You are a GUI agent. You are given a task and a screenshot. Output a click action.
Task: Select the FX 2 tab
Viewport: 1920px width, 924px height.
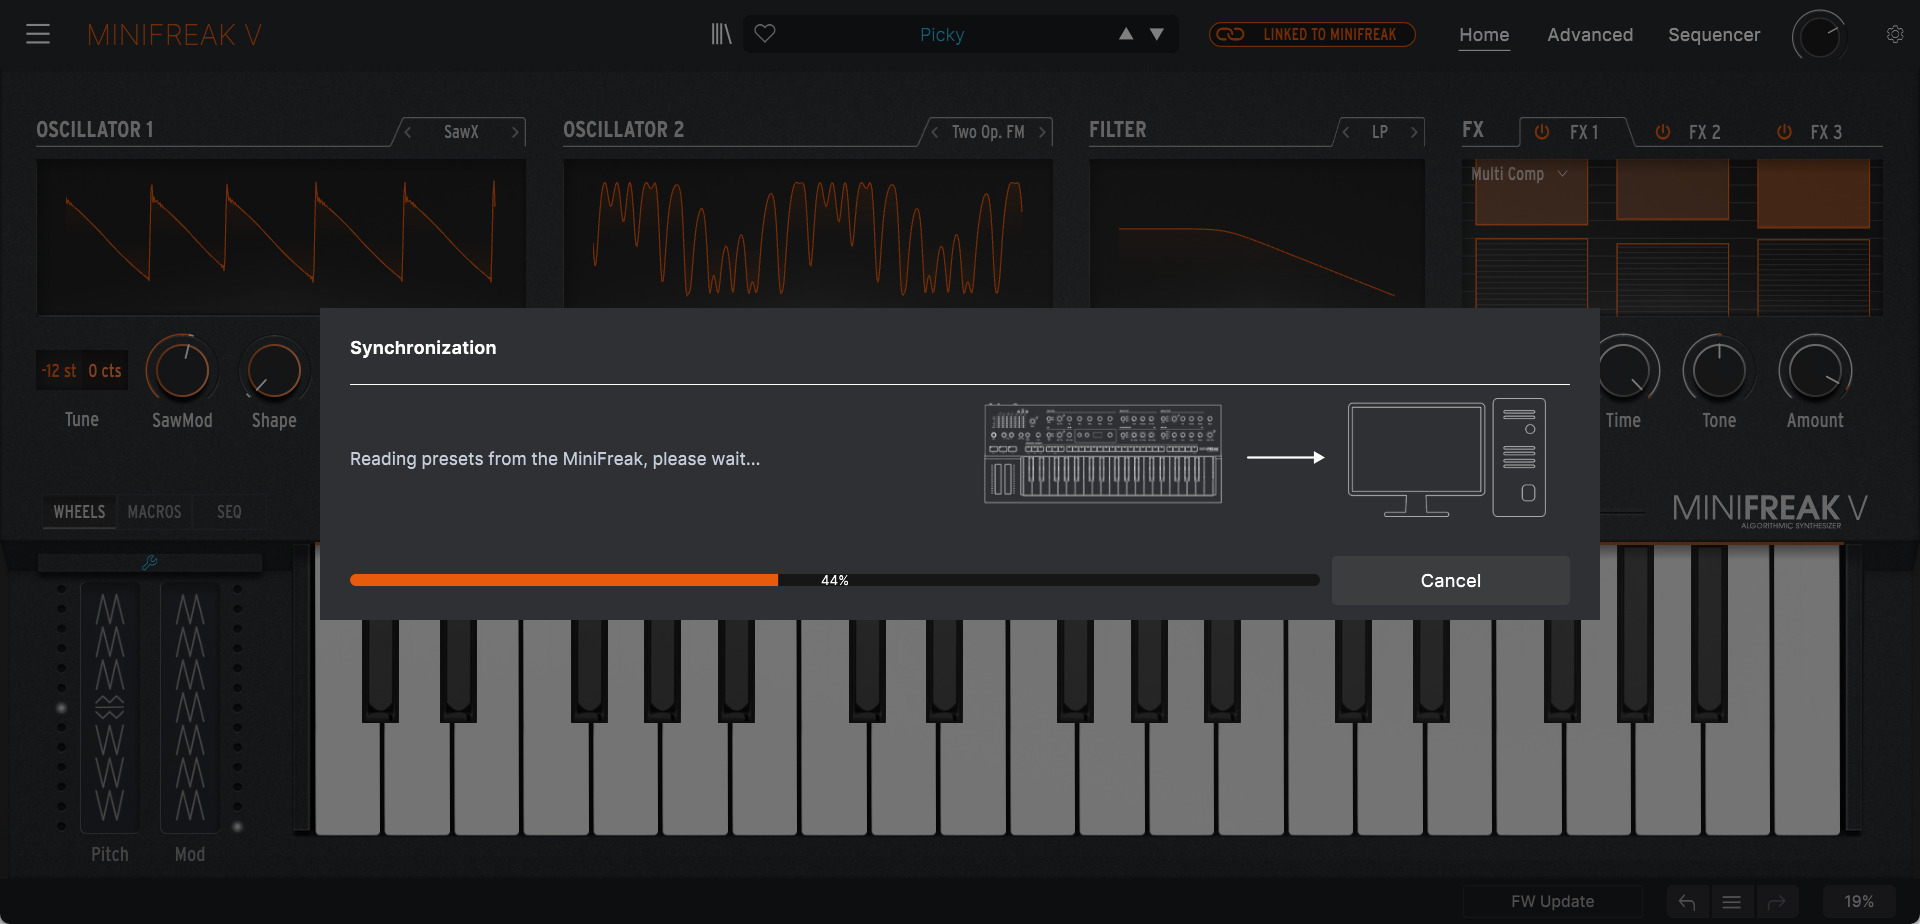point(1705,132)
